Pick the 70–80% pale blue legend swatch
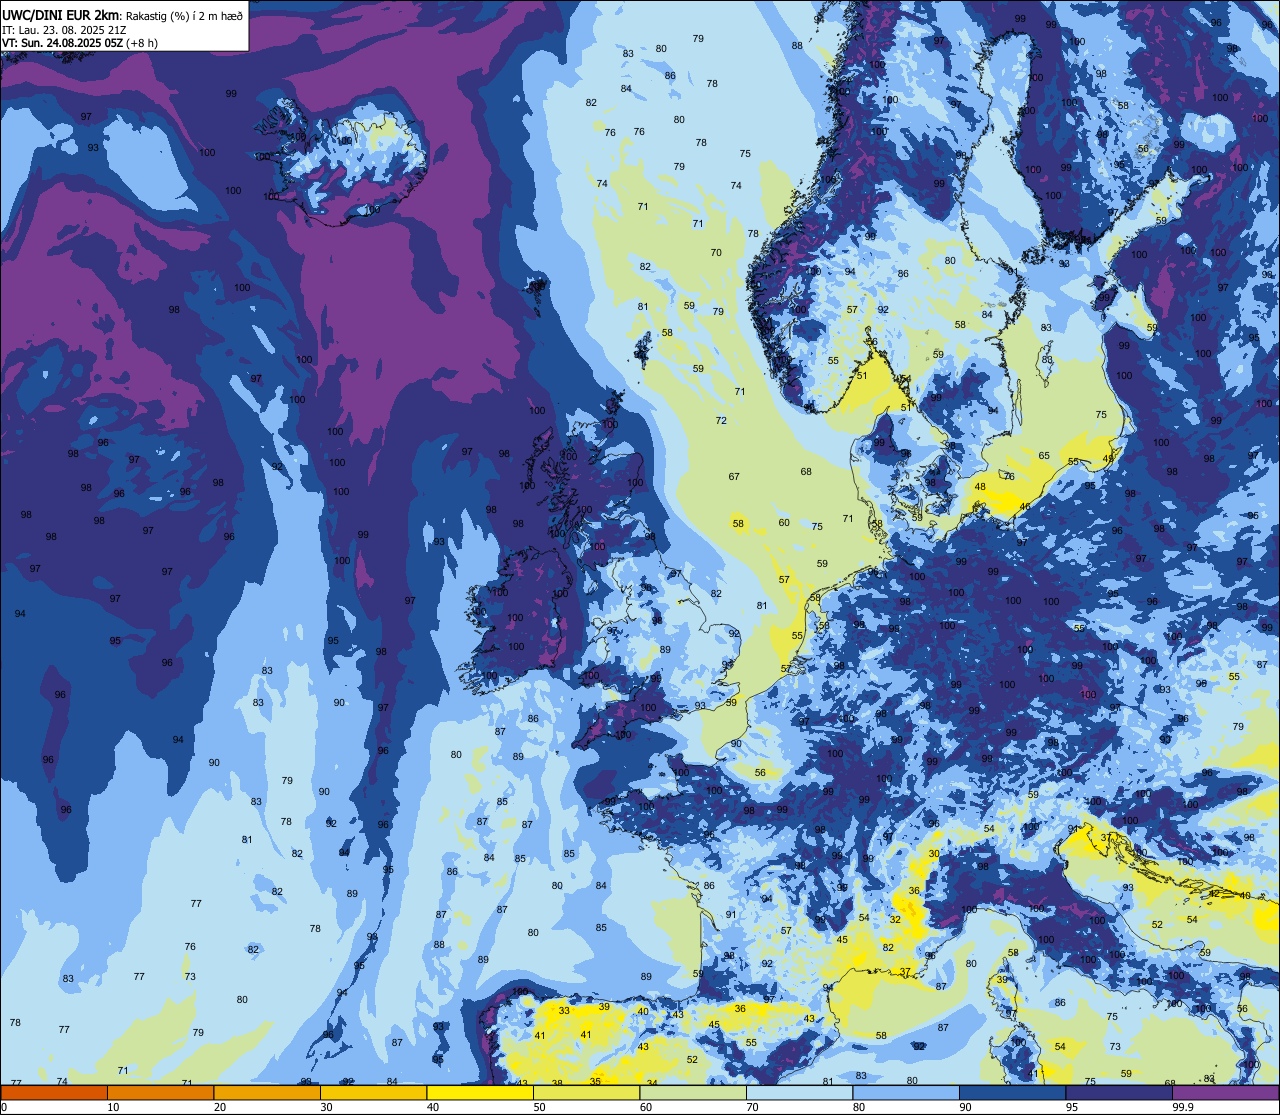 click(x=799, y=1092)
